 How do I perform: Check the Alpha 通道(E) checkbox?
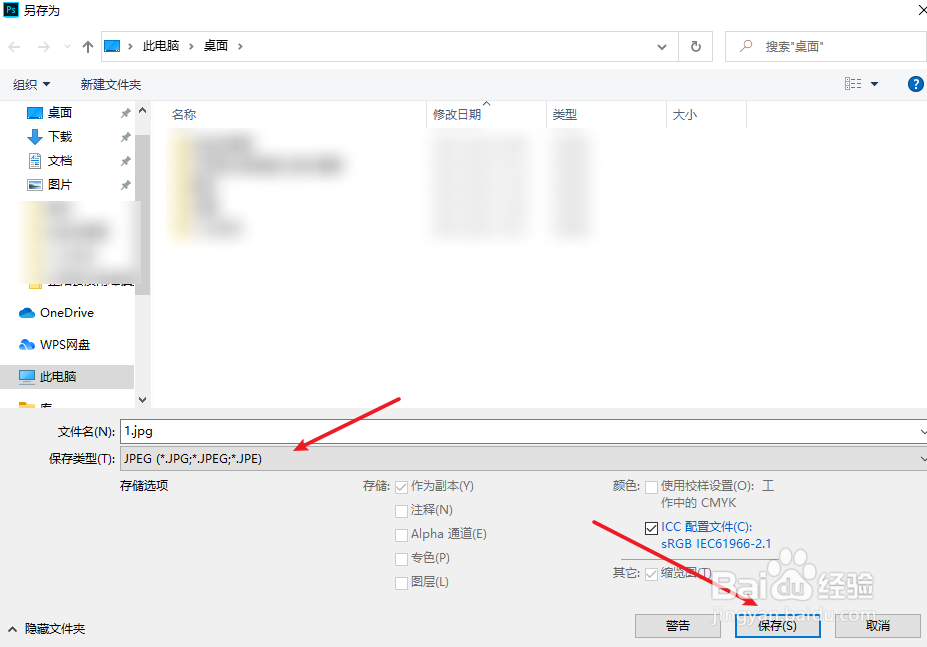tap(402, 534)
